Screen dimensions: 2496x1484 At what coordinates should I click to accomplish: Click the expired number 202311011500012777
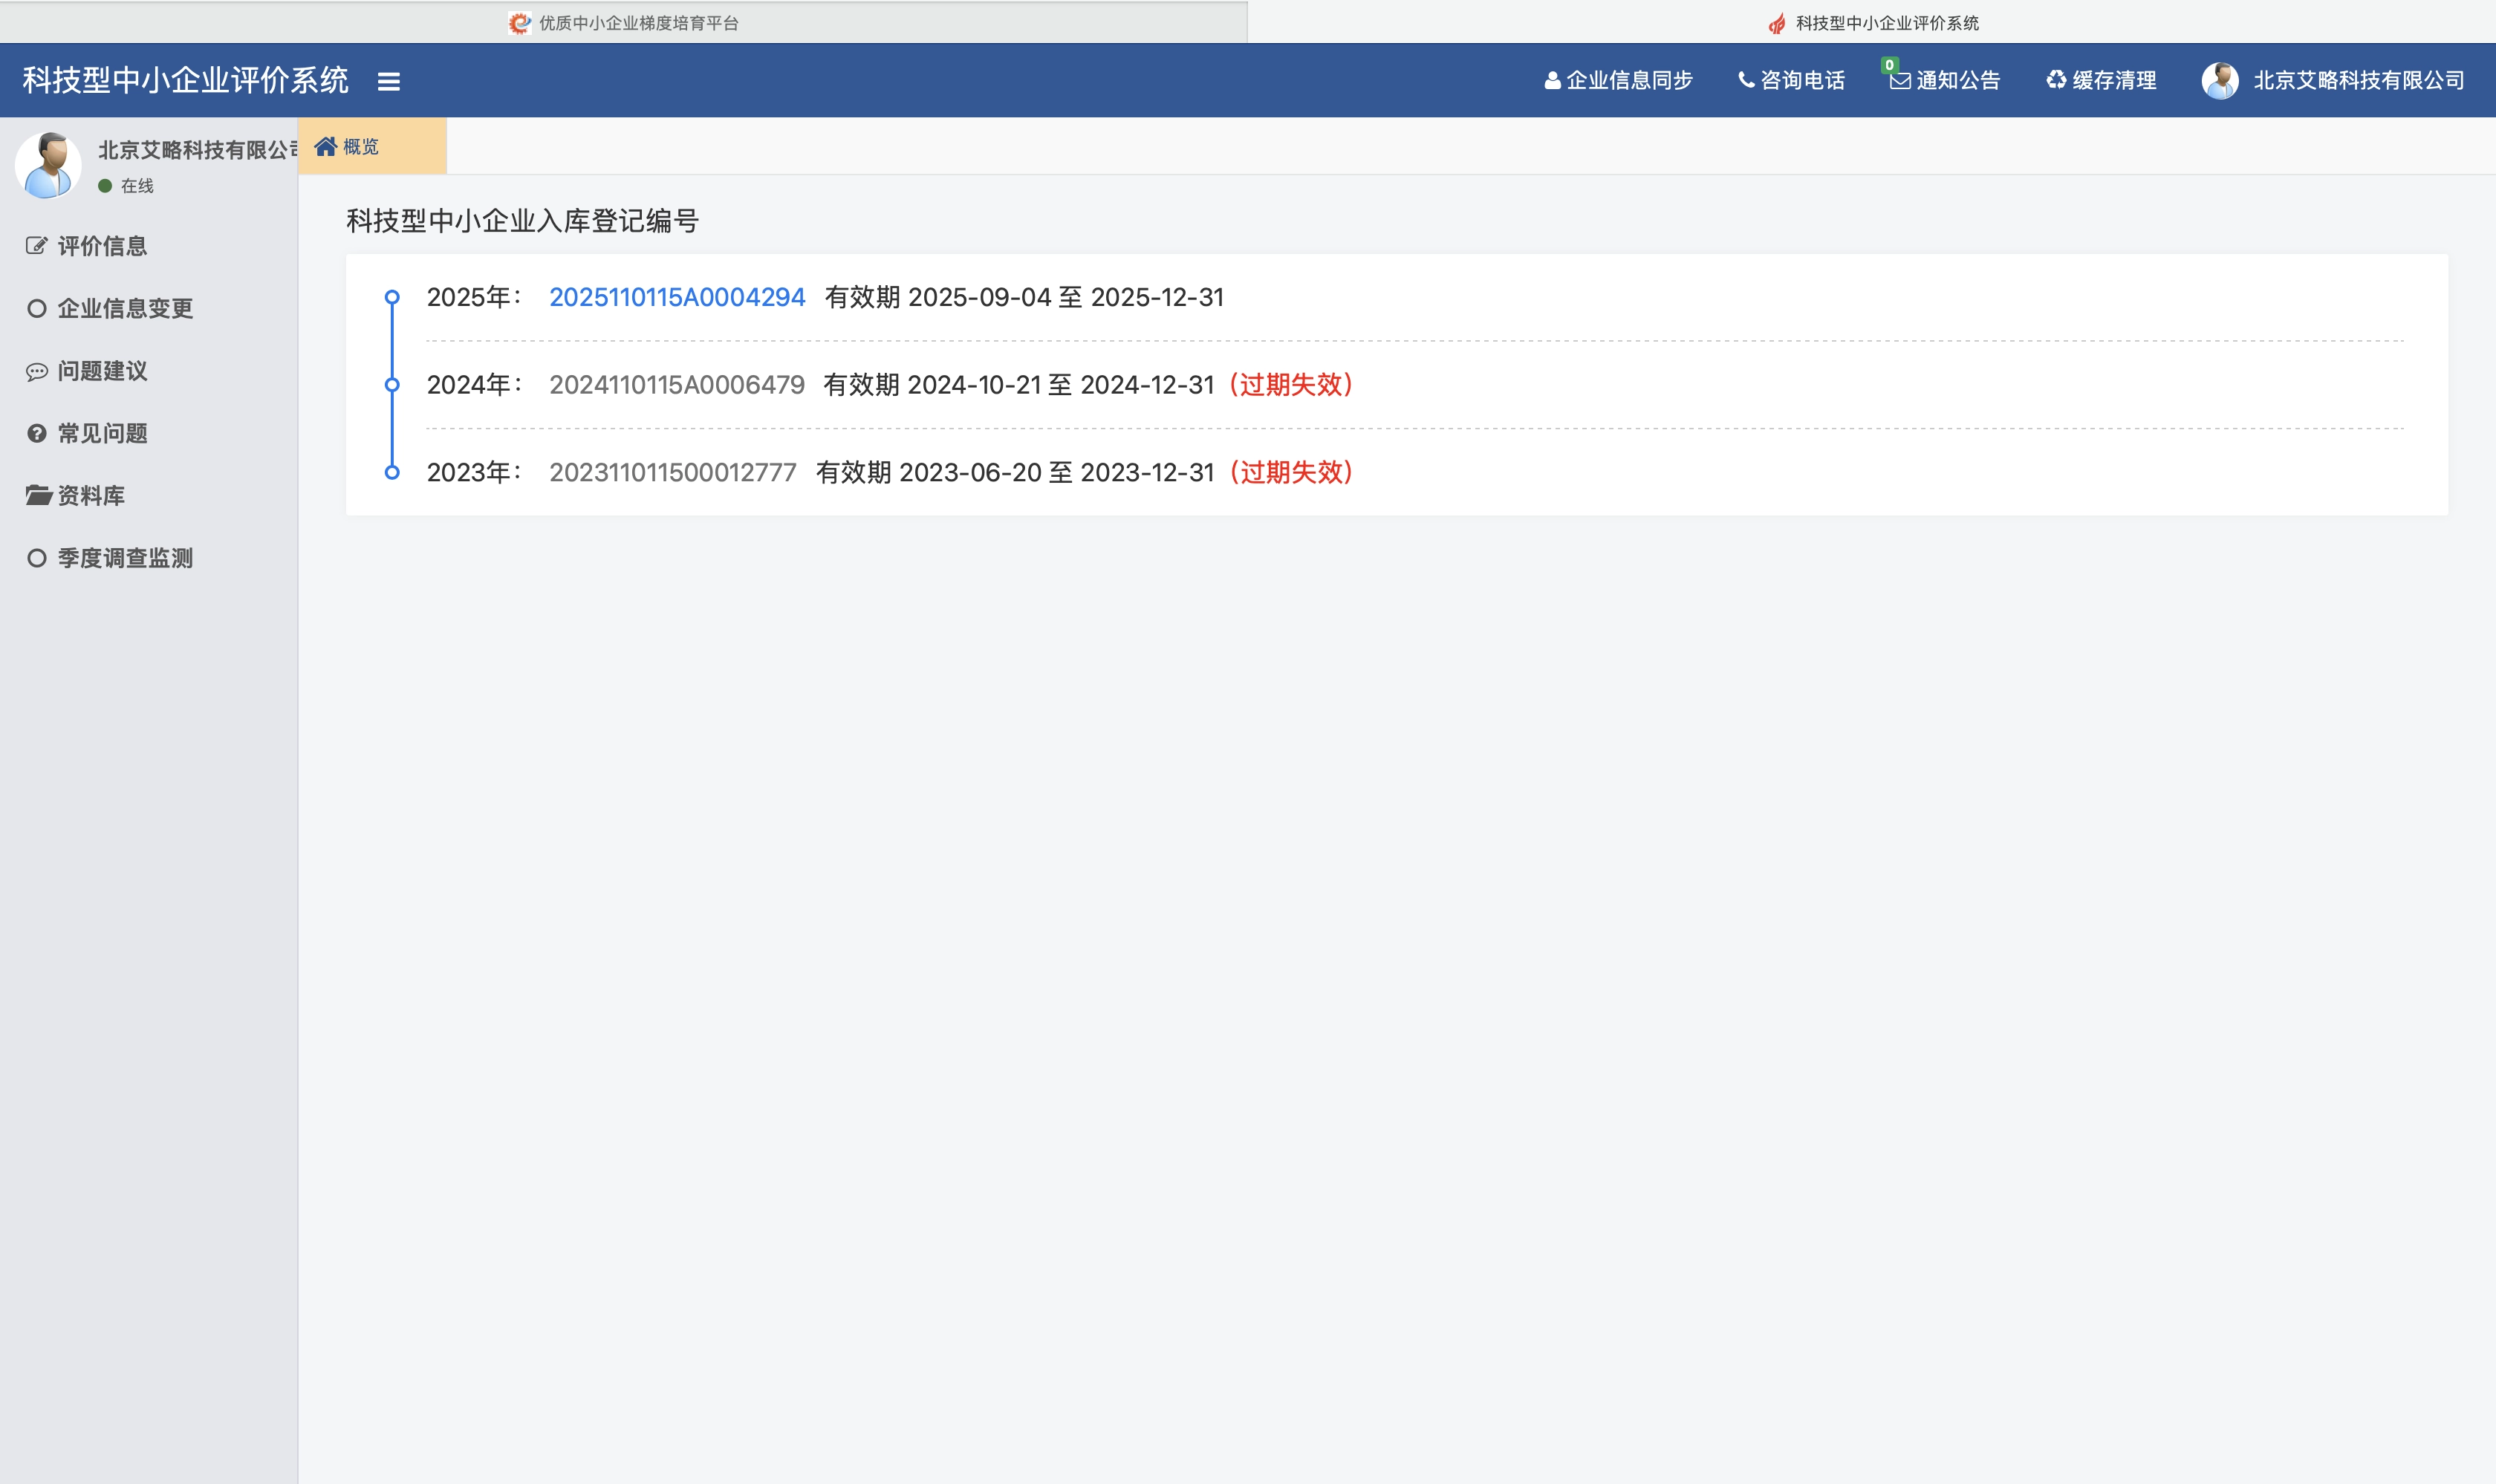[x=673, y=472]
